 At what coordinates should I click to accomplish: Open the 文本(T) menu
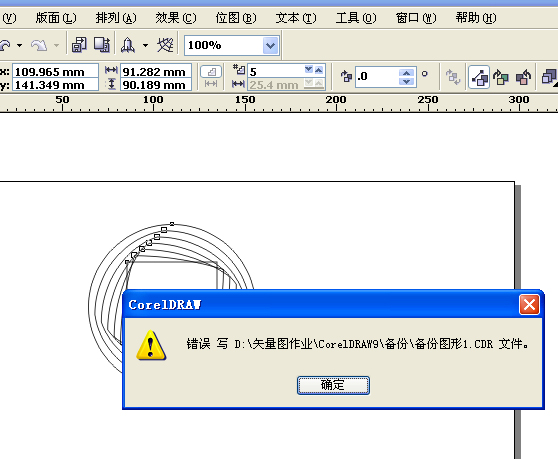click(296, 18)
